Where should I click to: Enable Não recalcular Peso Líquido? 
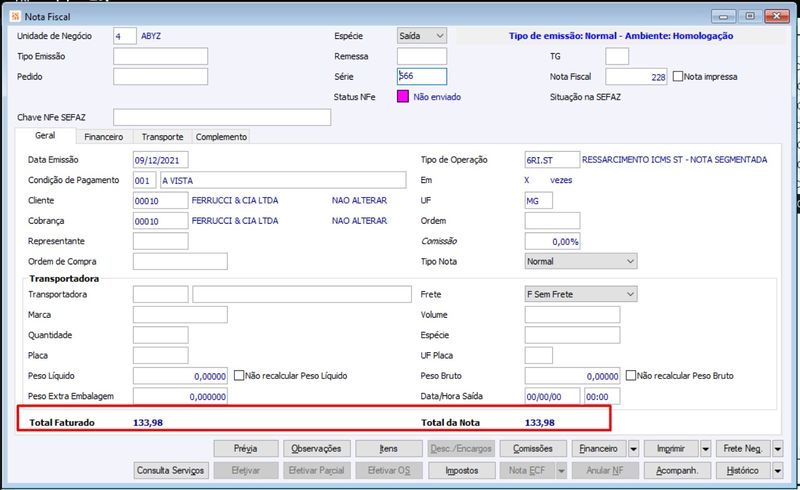[x=239, y=376]
